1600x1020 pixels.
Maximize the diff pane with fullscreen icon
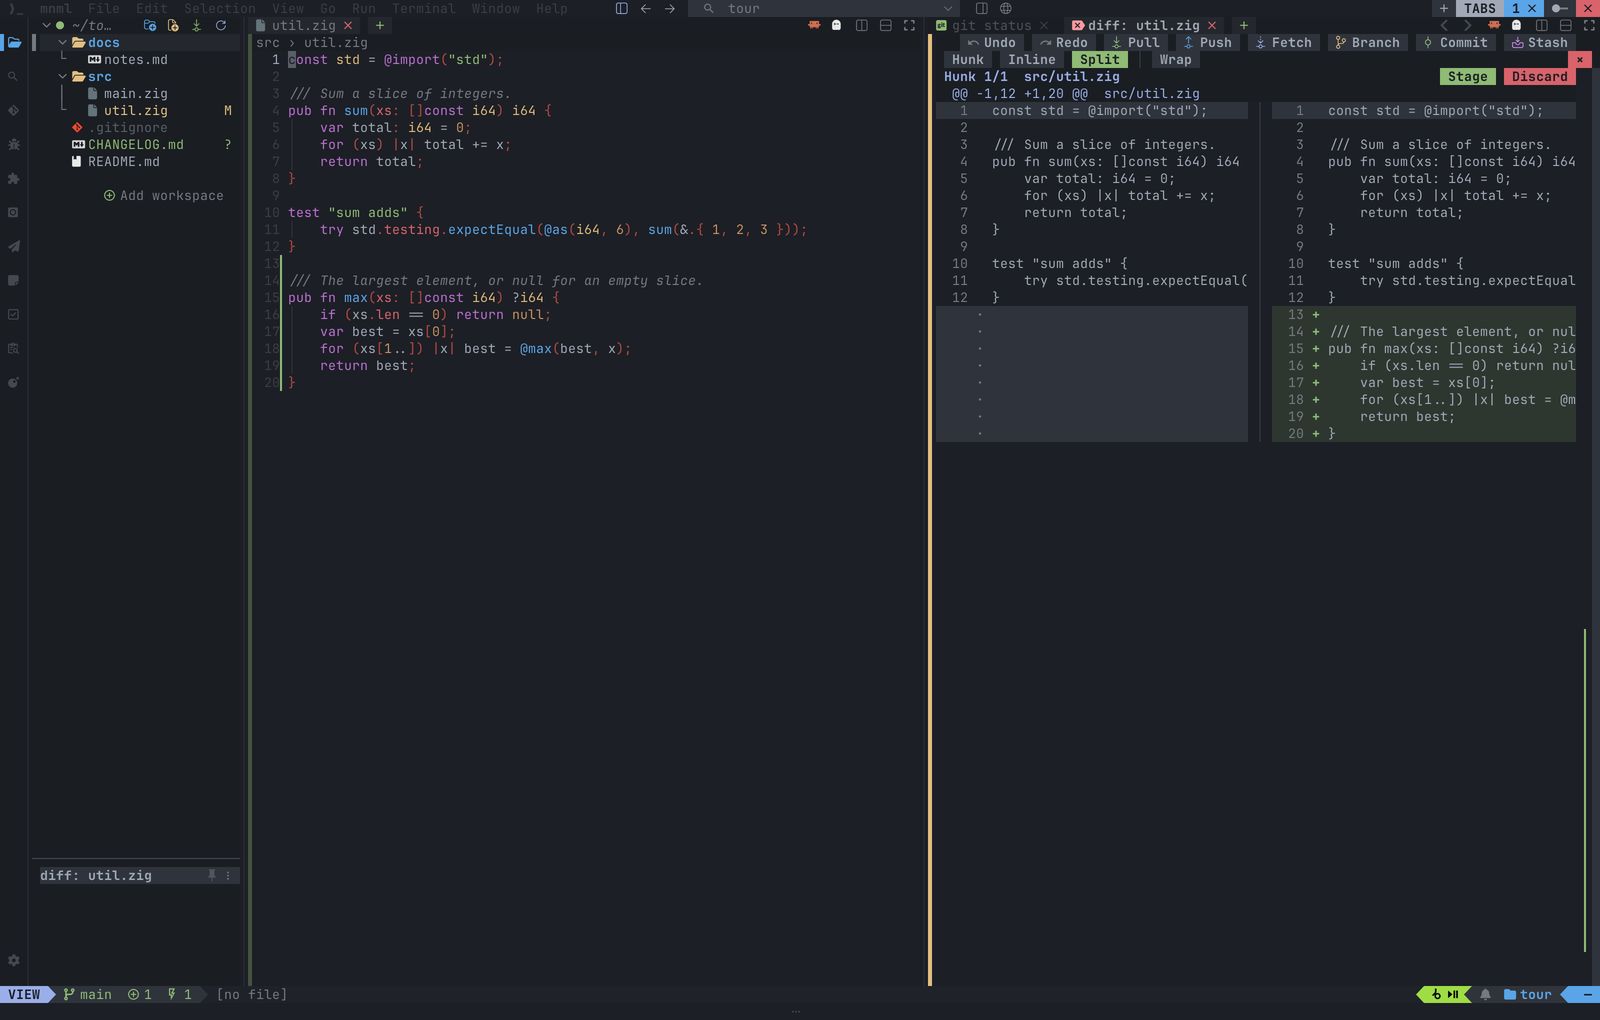[1590, 25]
